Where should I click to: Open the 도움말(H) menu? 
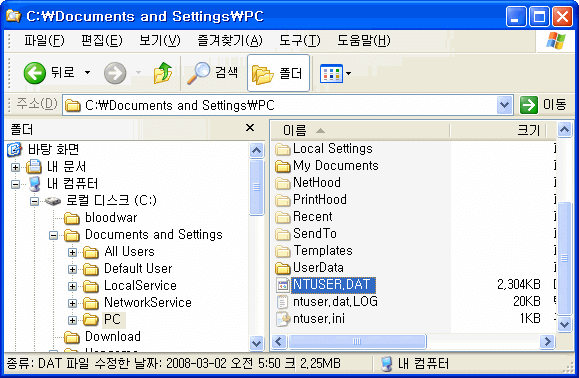pyautogui.click(x=364, y=40)
